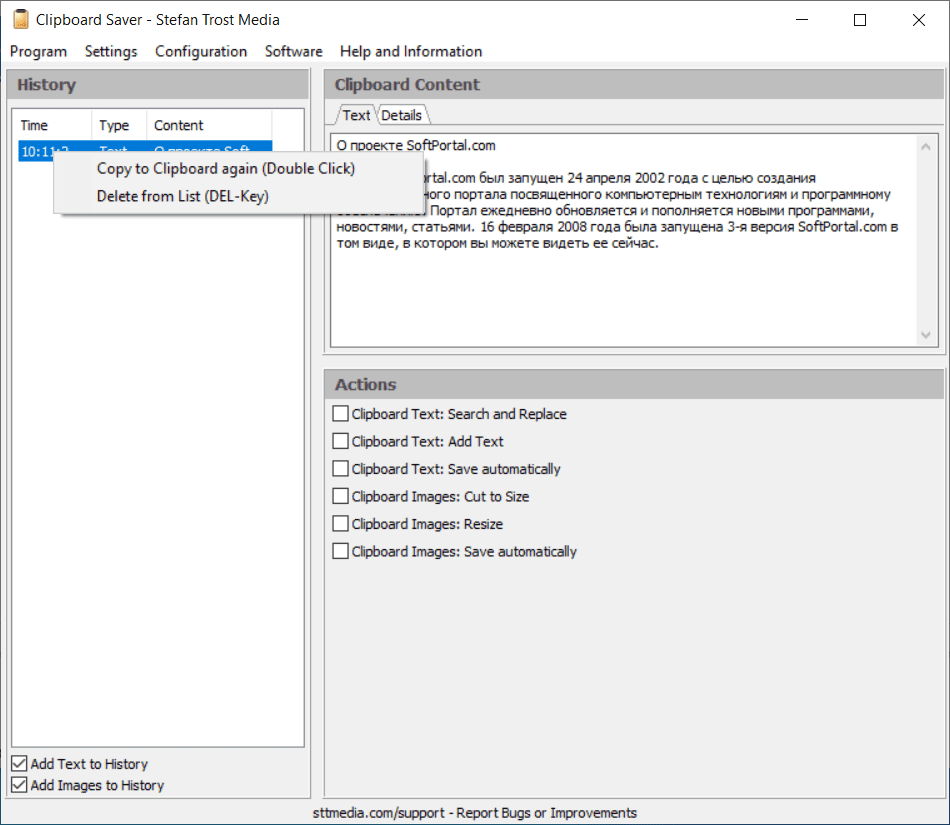Viewport: 950px width, 825px height.
Task: Switch to the Text tab
Action: pyautogui.click(x=356, y=115)
